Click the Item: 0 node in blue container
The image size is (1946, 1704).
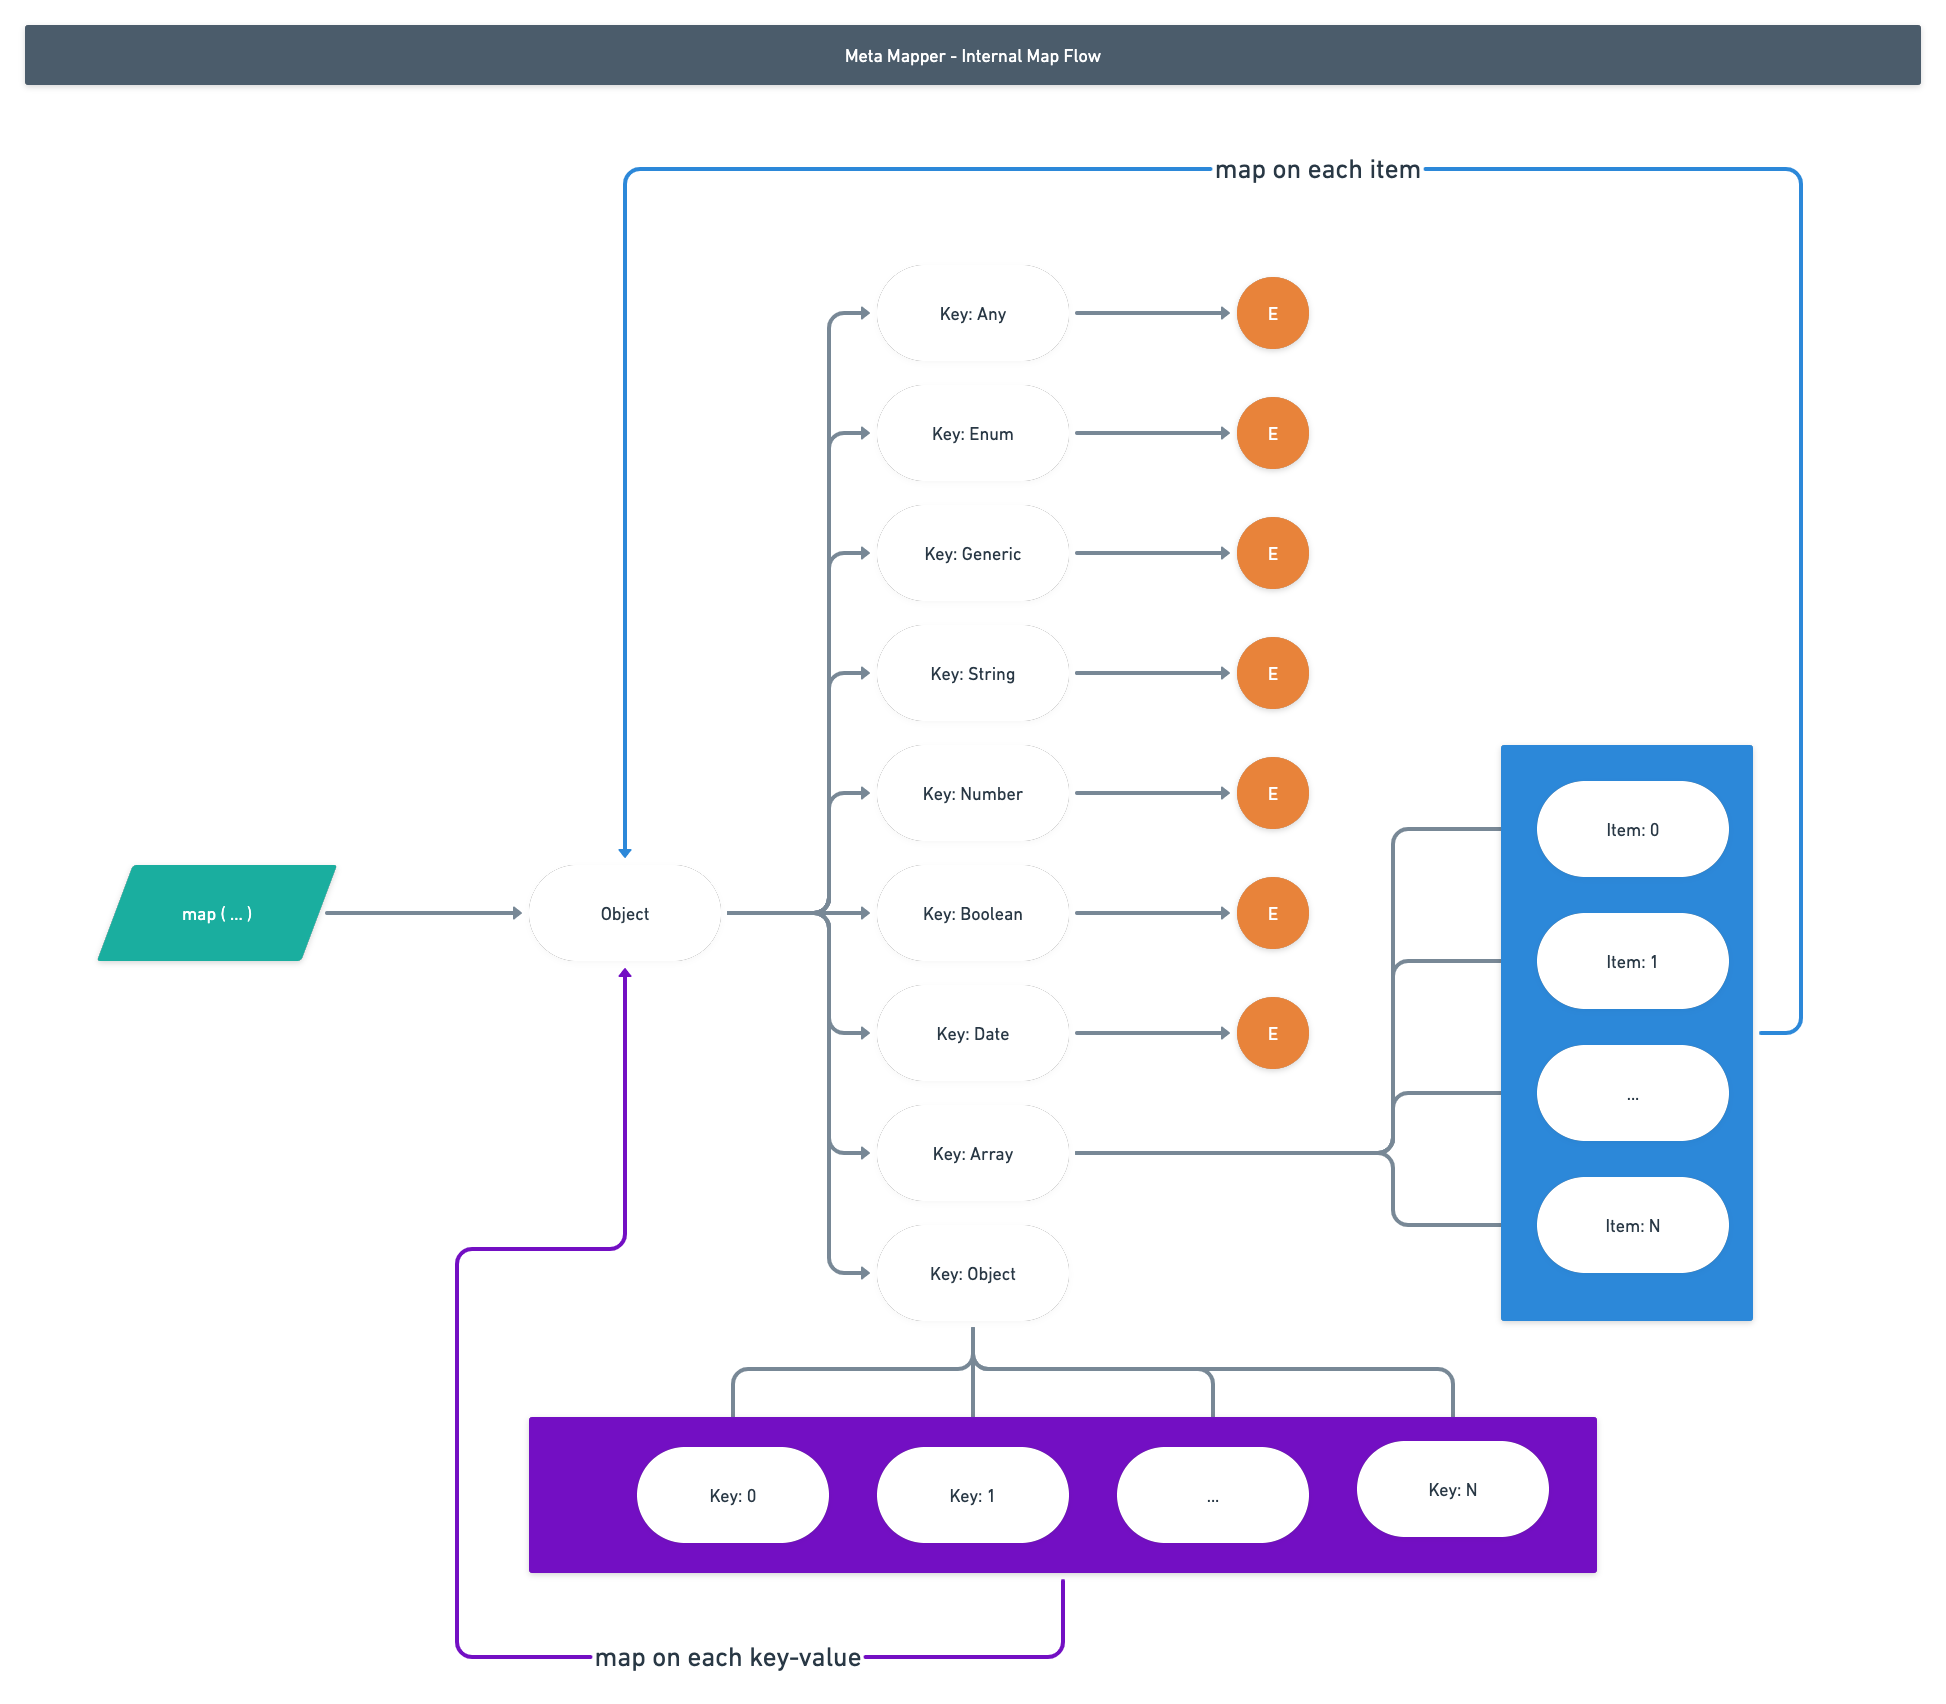(x=1632, y=829)
